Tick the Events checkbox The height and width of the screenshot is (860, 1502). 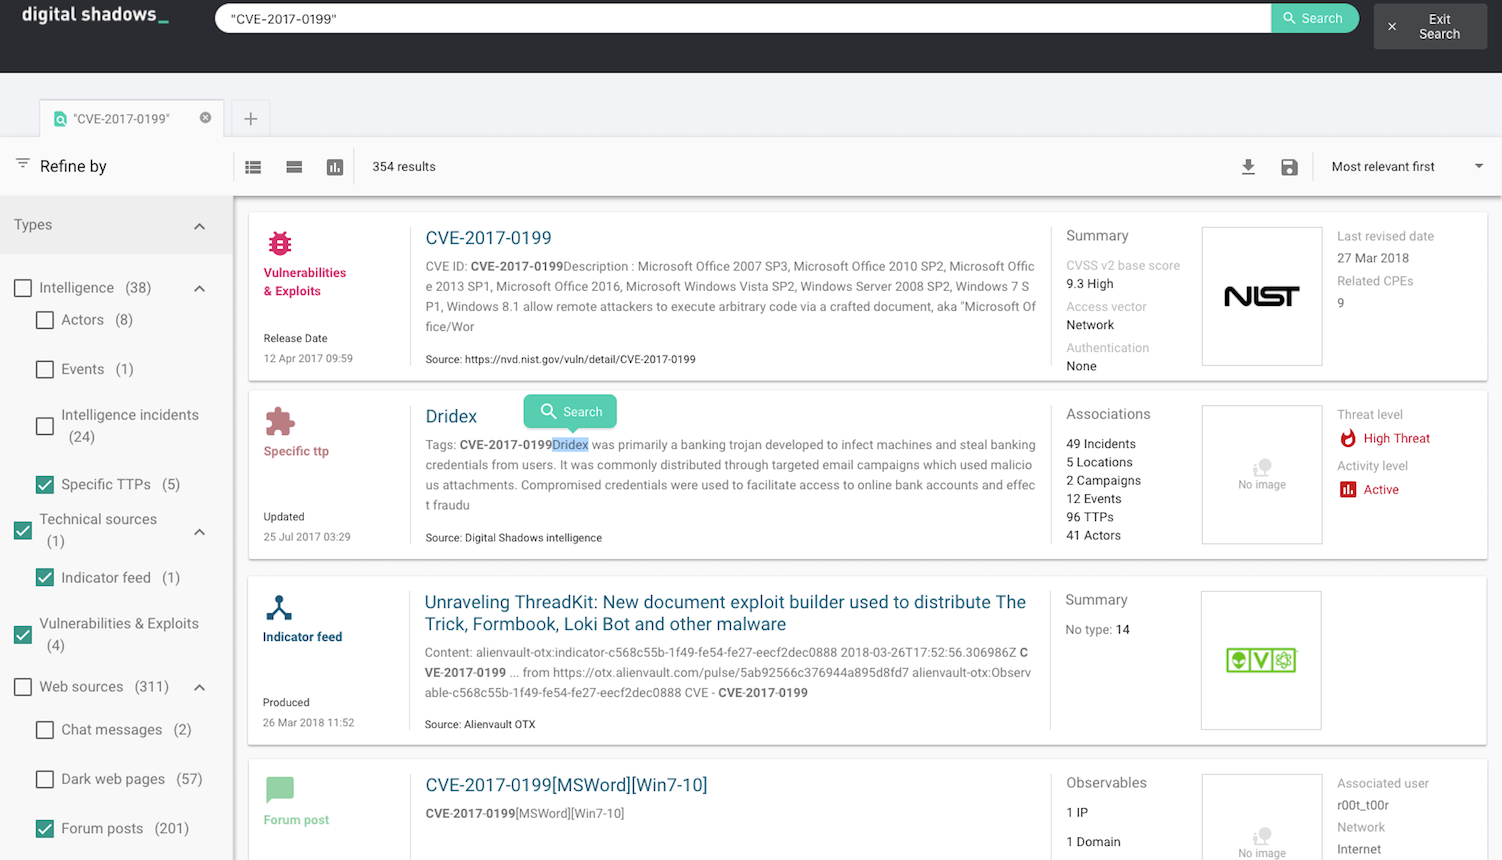[45, 369]
